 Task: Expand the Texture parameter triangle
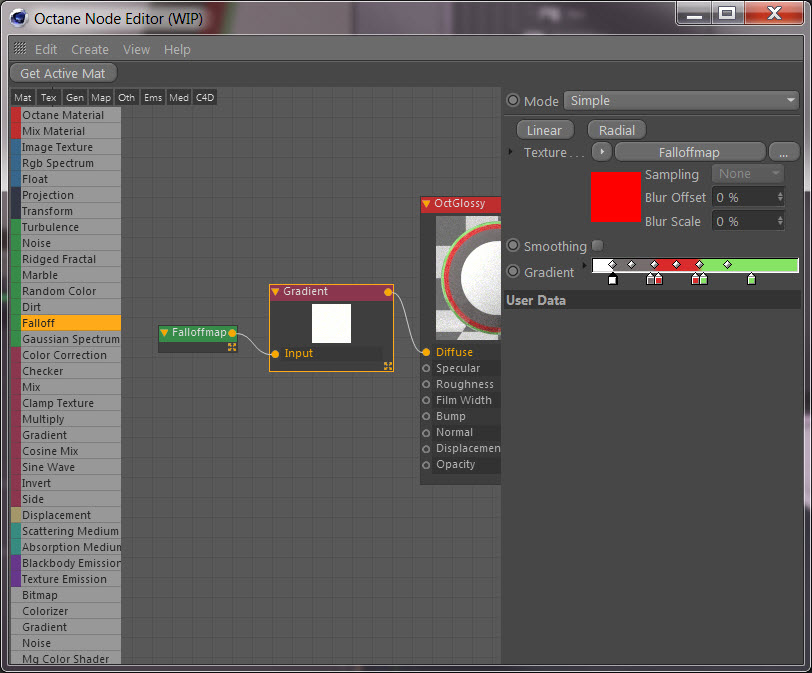pos(511,152)
